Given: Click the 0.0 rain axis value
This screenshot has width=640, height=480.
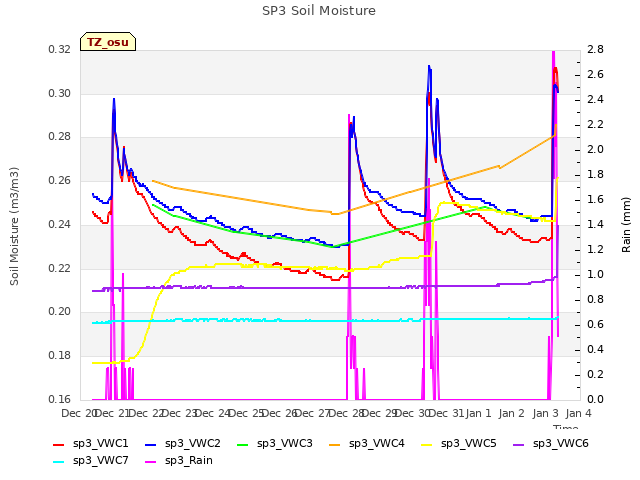Looking at the screenshot, I should pos(595,399).
